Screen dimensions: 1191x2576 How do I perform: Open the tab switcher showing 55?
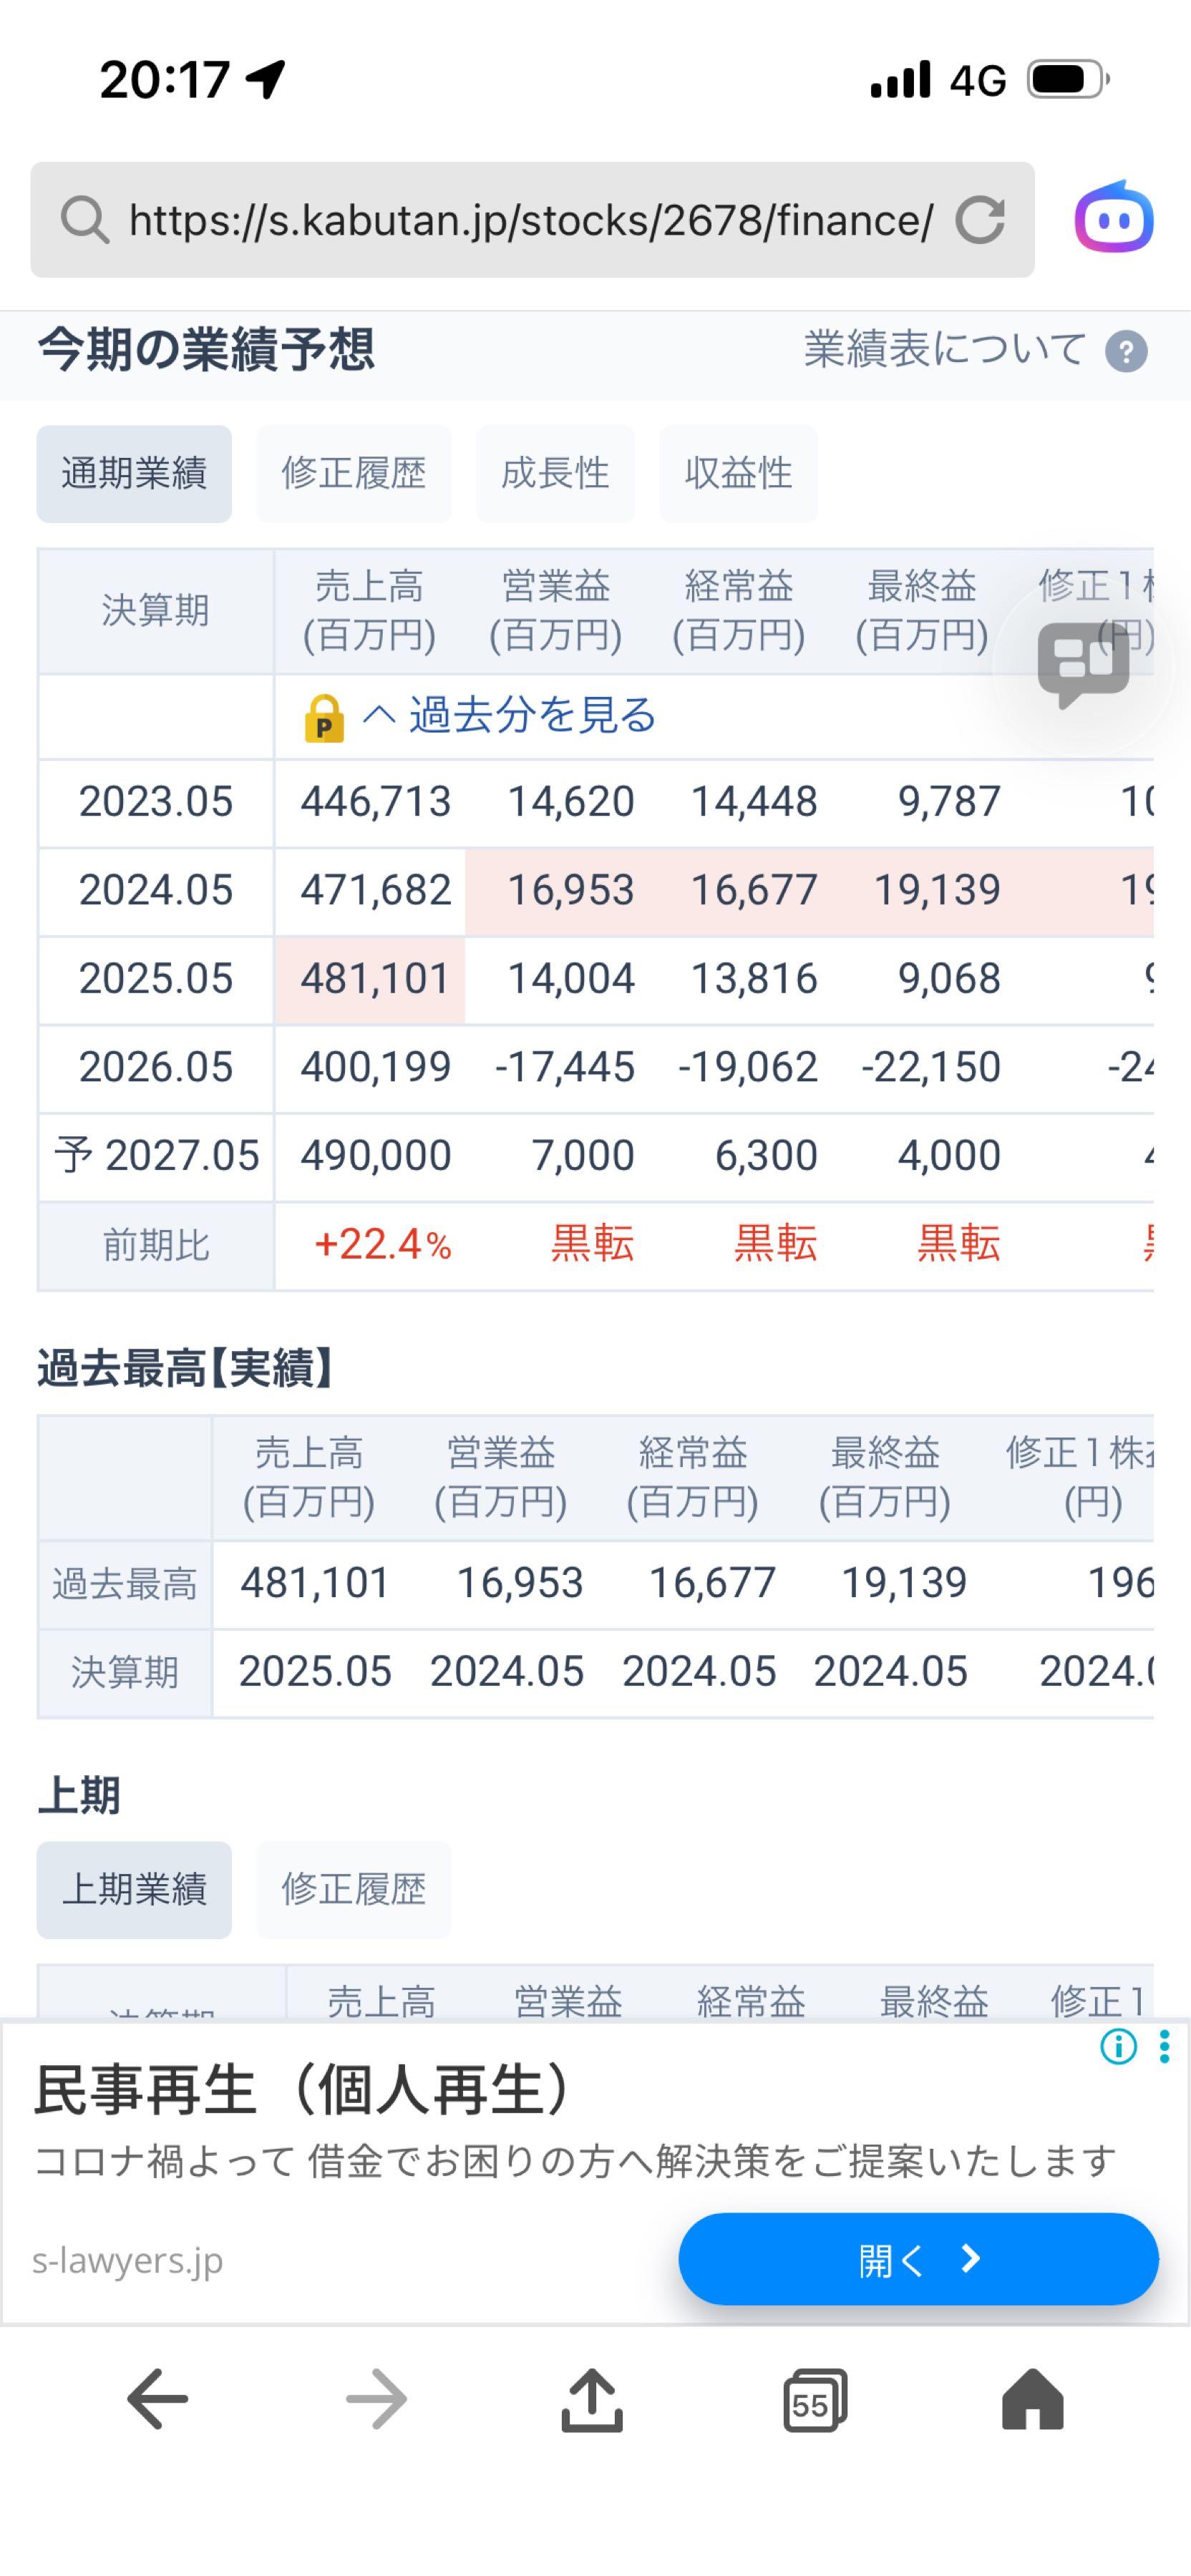point(814,2399)
